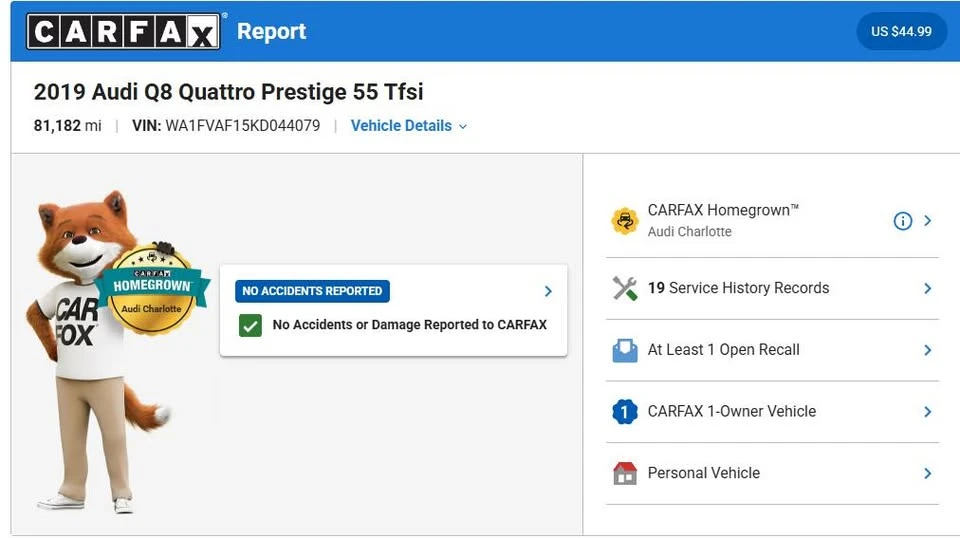Click the VIN number WA1FVAF15KD044079

[242, 125]
